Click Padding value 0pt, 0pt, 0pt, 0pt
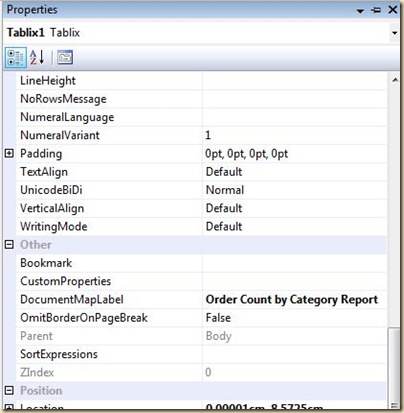 pyautogui.click(x=246, y=154)
